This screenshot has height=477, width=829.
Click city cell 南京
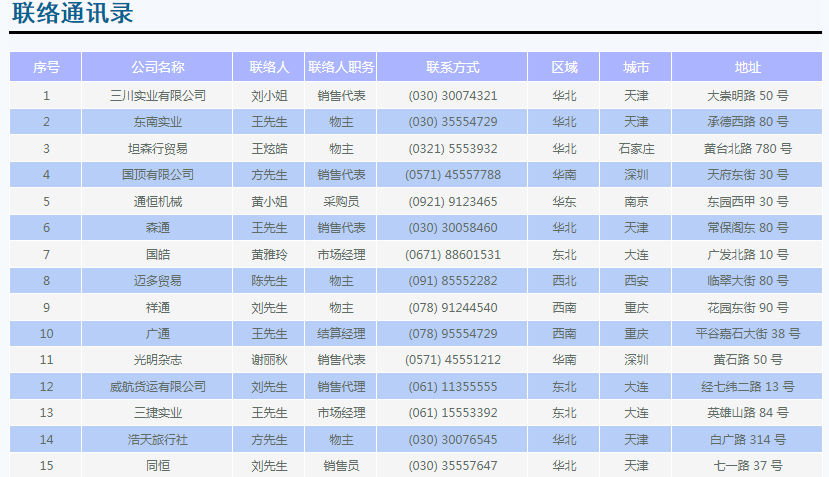pyautogui.click(x=635, y=201)
